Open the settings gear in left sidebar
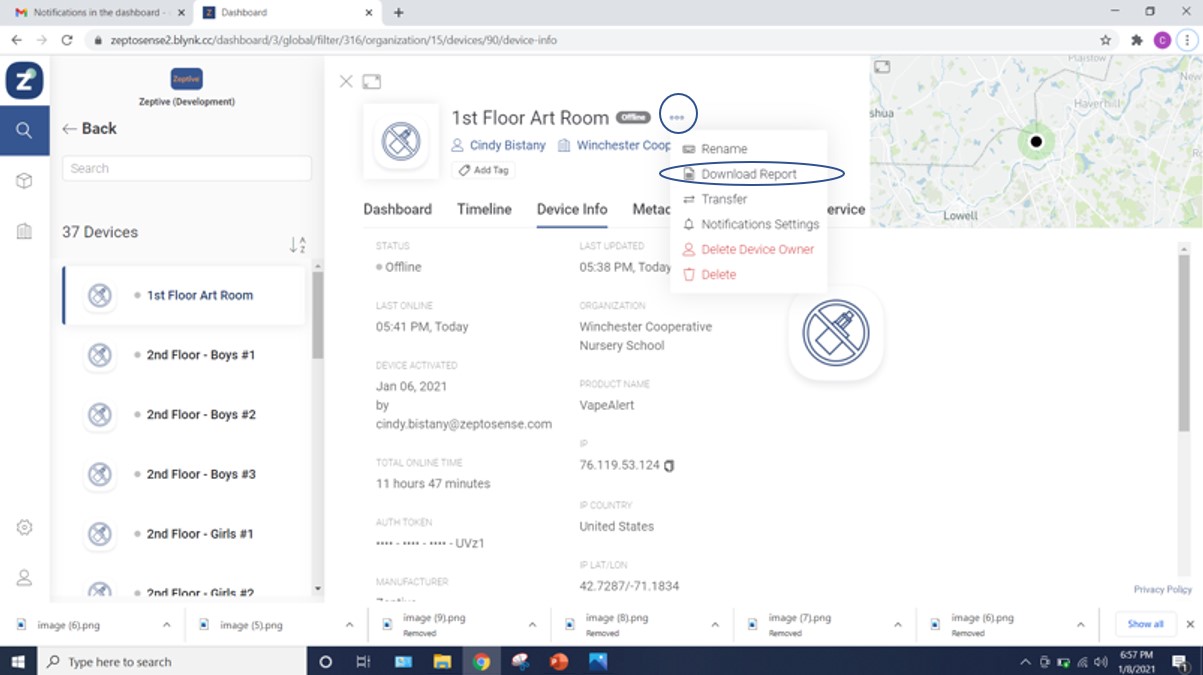 tap(24, 527)
